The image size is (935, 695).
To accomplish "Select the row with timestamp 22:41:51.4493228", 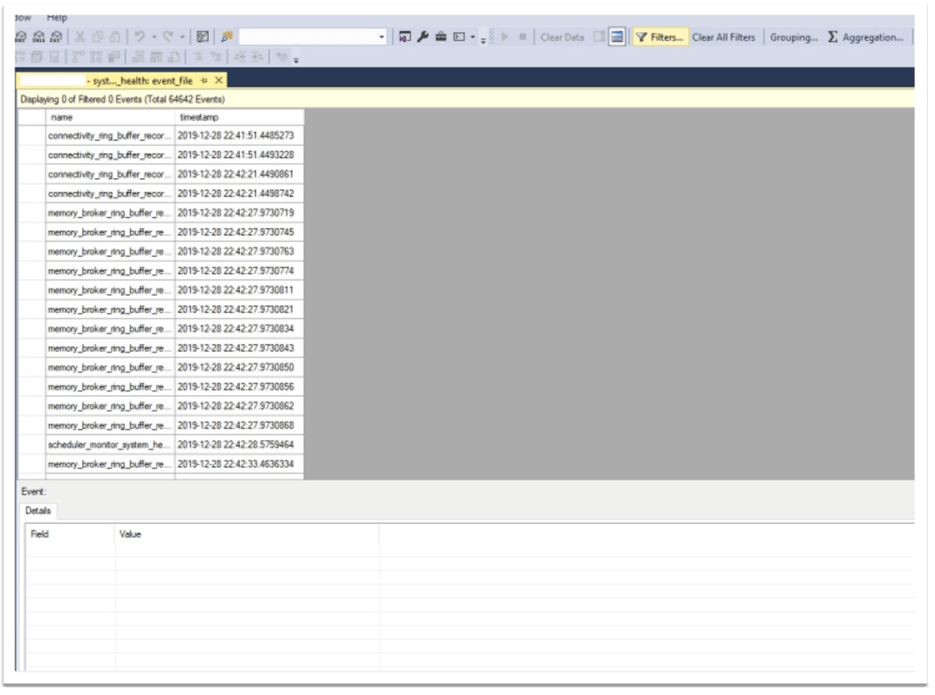I will 161,155.
